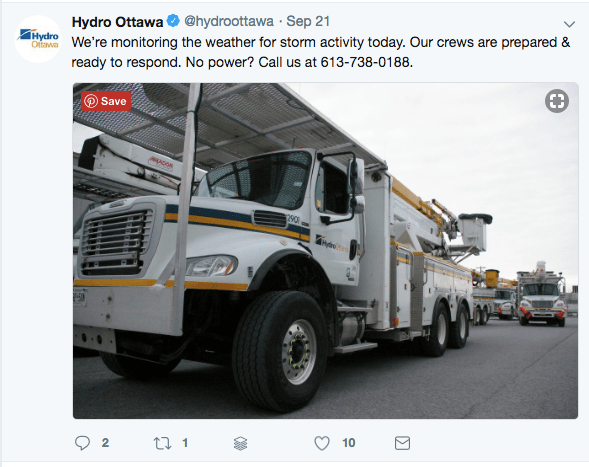The image size is (589, 467).
Task: Click the reply count 2
Action: tap(105, 443)
